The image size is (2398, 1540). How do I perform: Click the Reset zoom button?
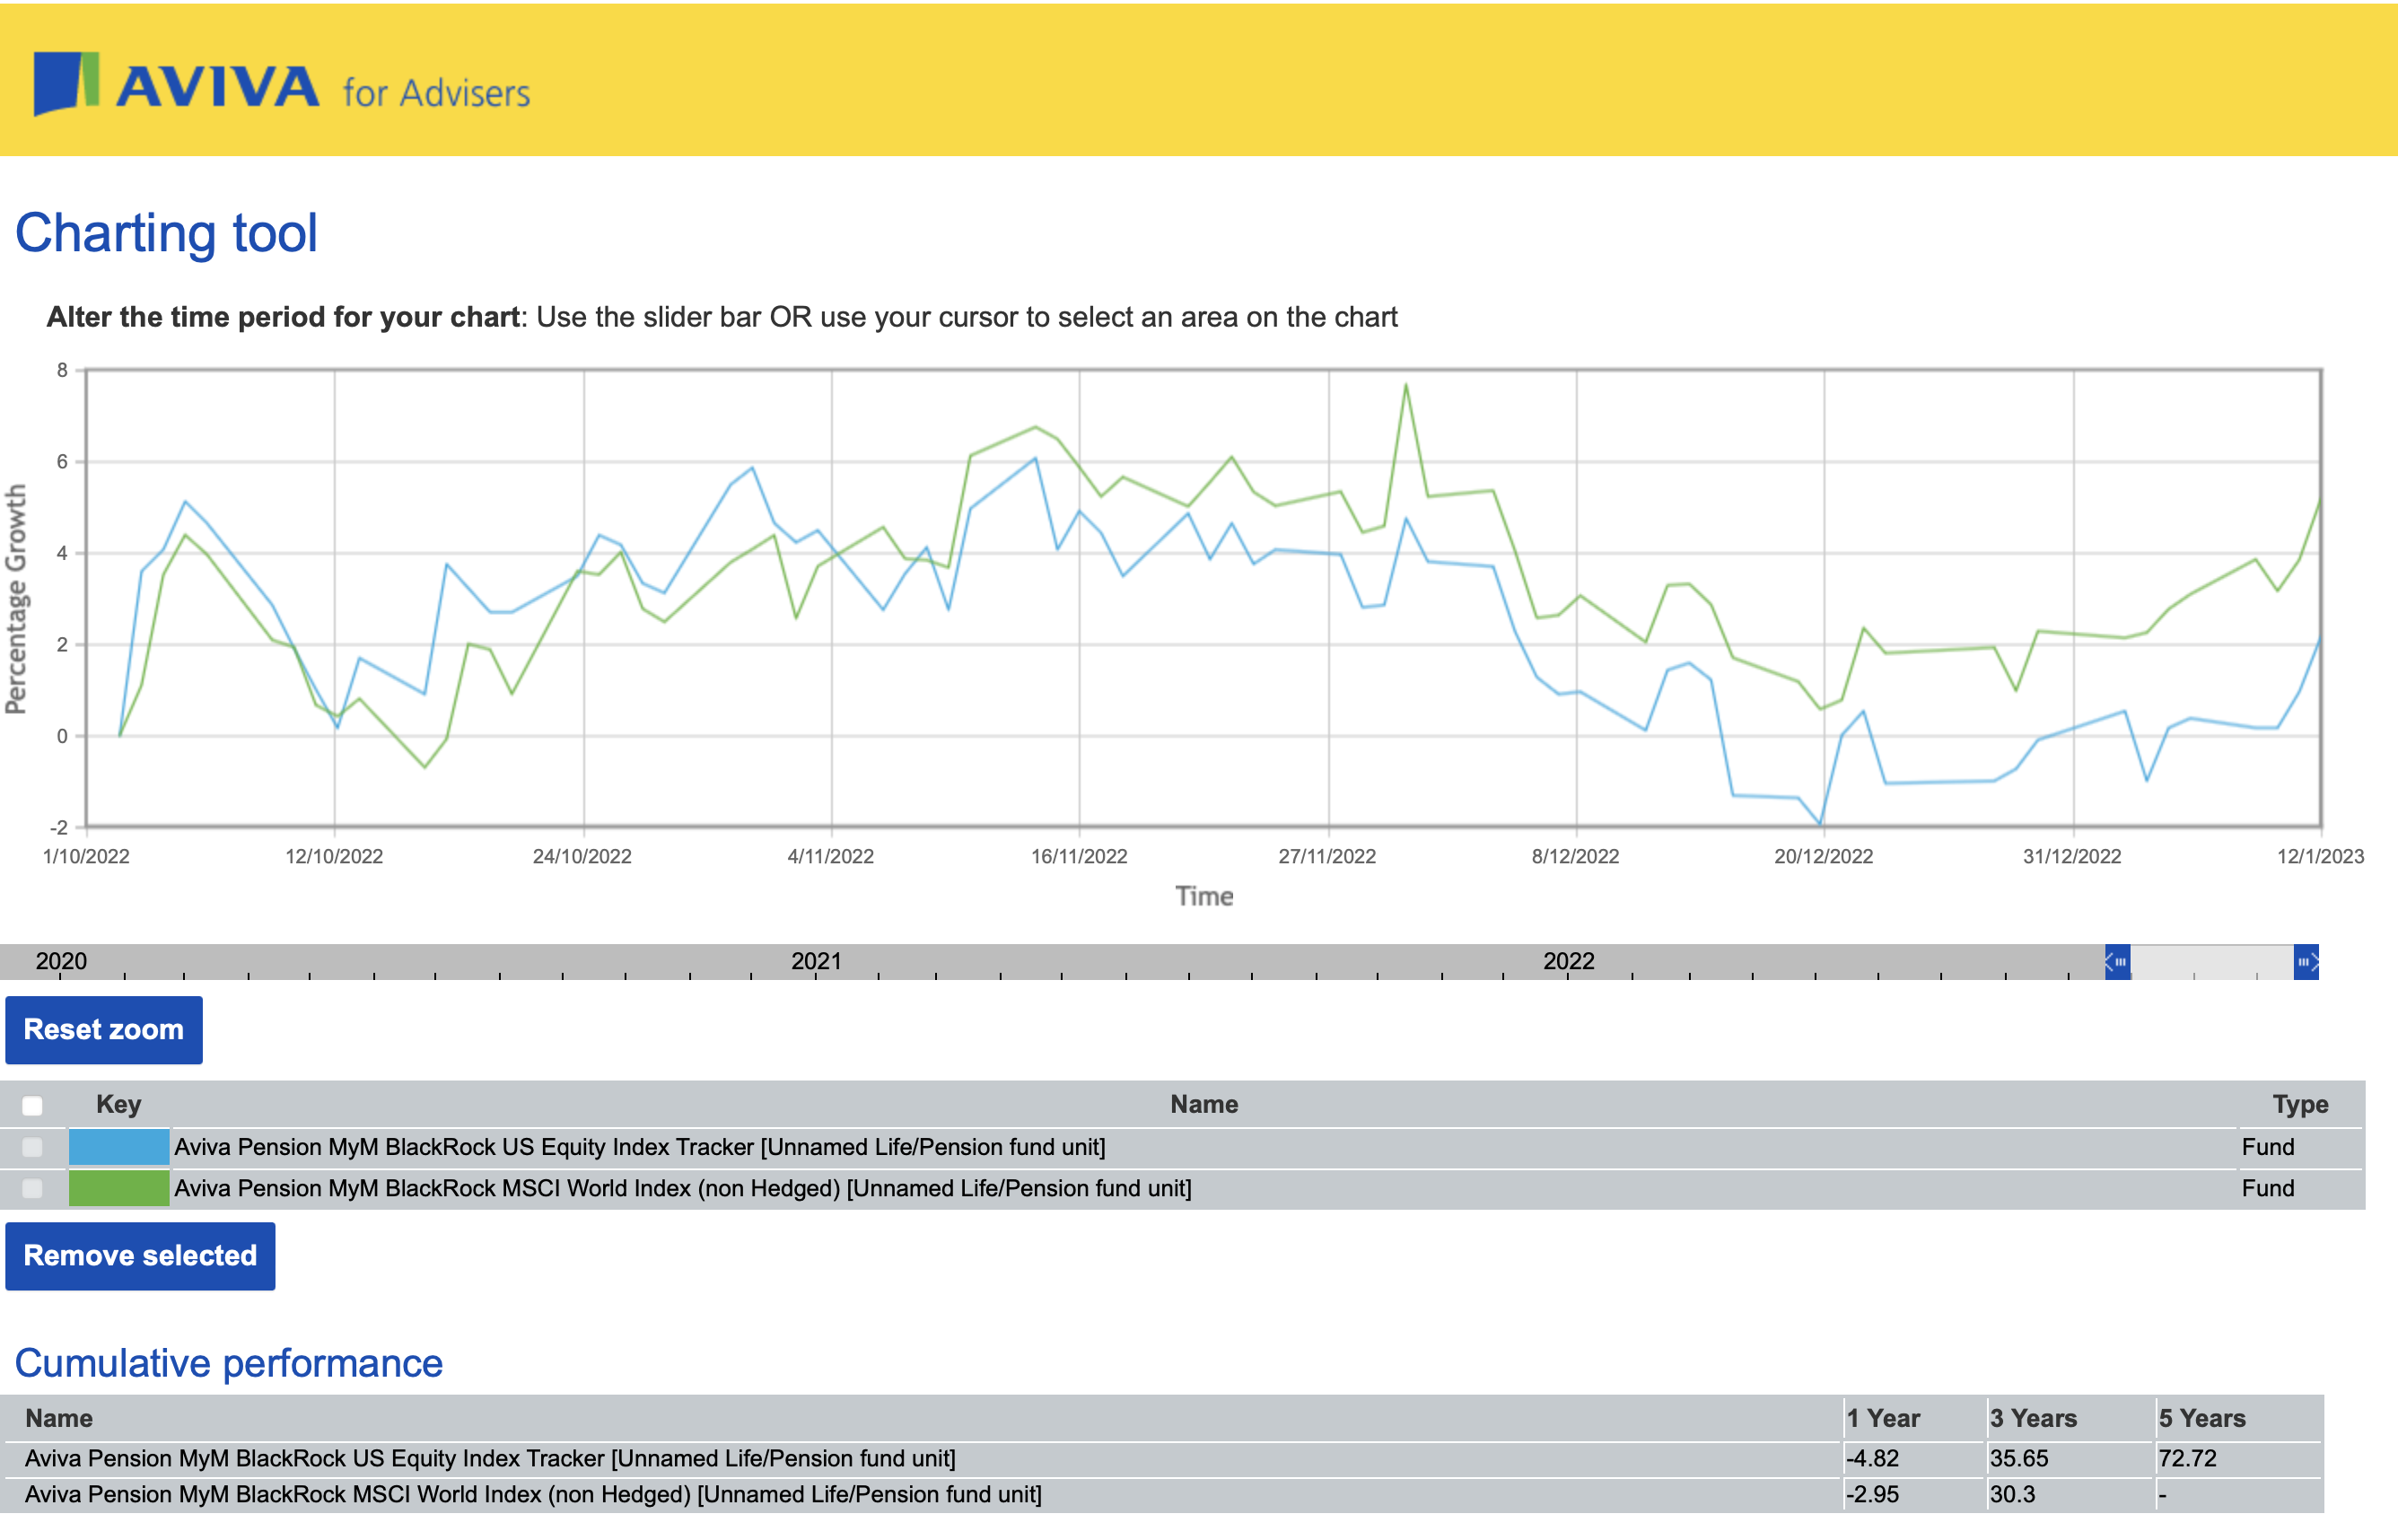(x=104, y=1029)
